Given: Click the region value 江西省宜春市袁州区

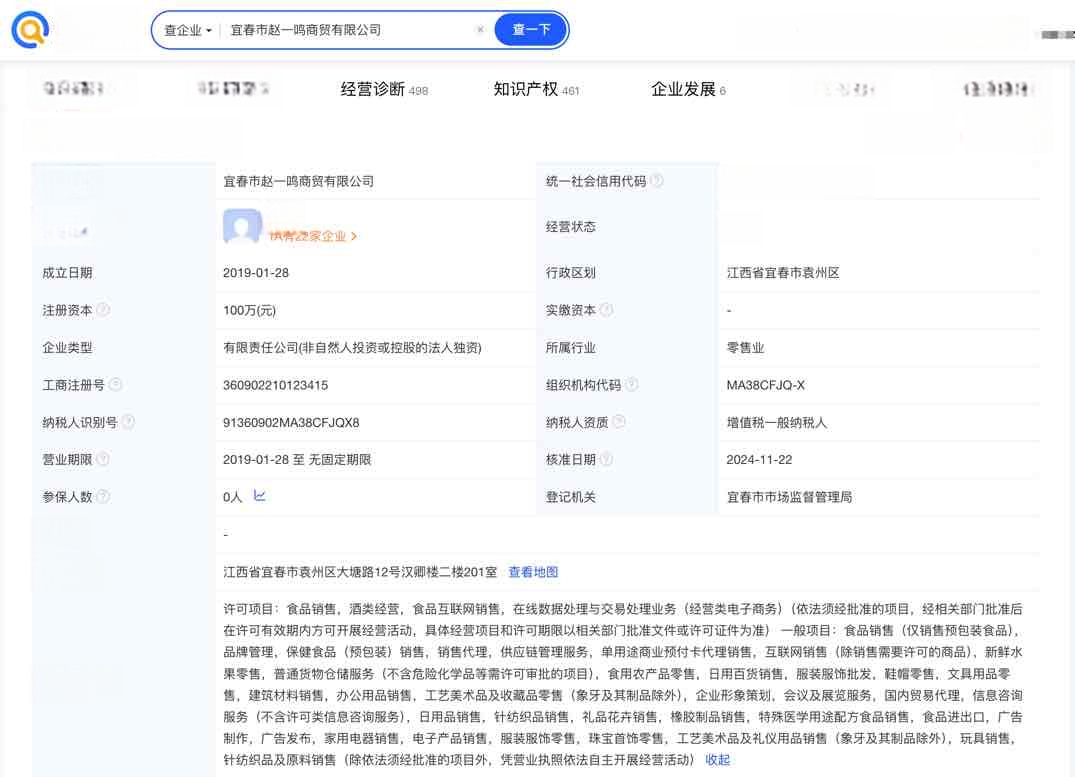Looking at the screenshot, I should coord(783,273).
